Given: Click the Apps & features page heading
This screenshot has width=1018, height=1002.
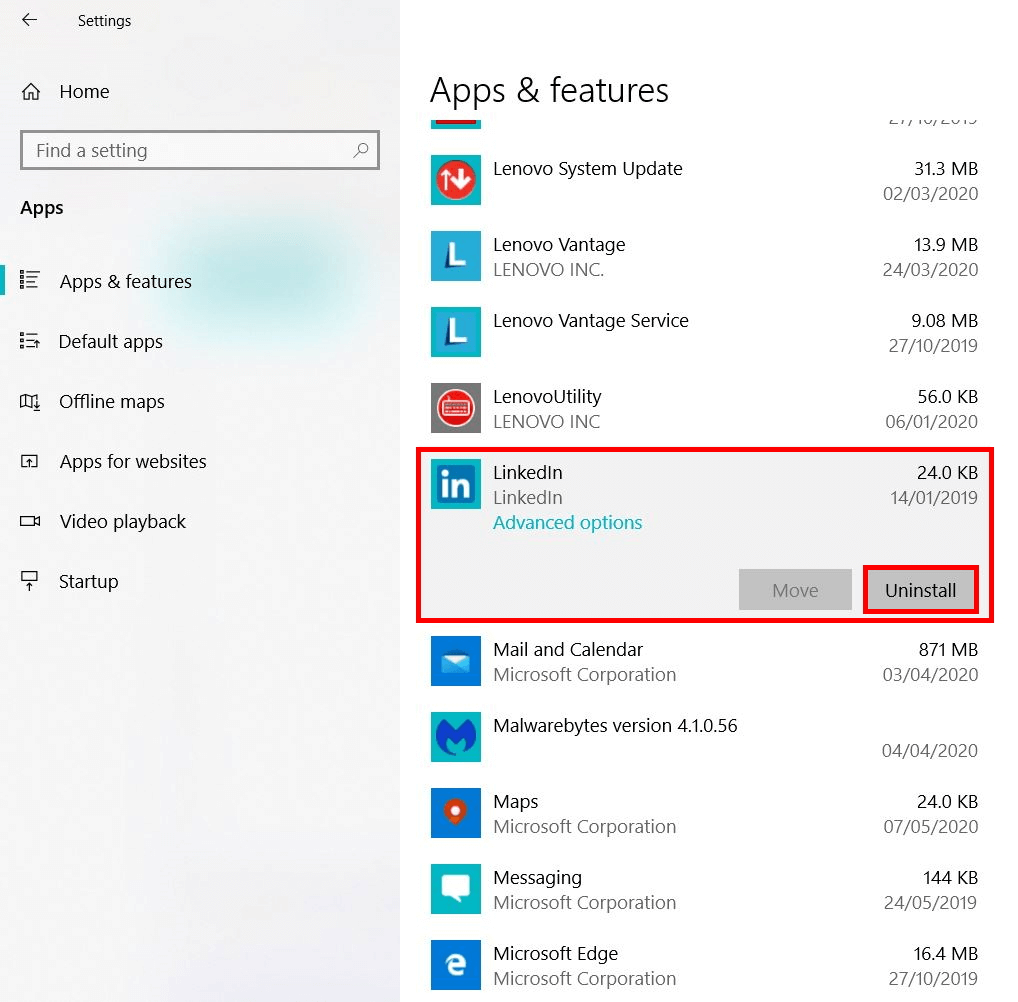Looking at the screenshot, I should (x=549, y=91).
